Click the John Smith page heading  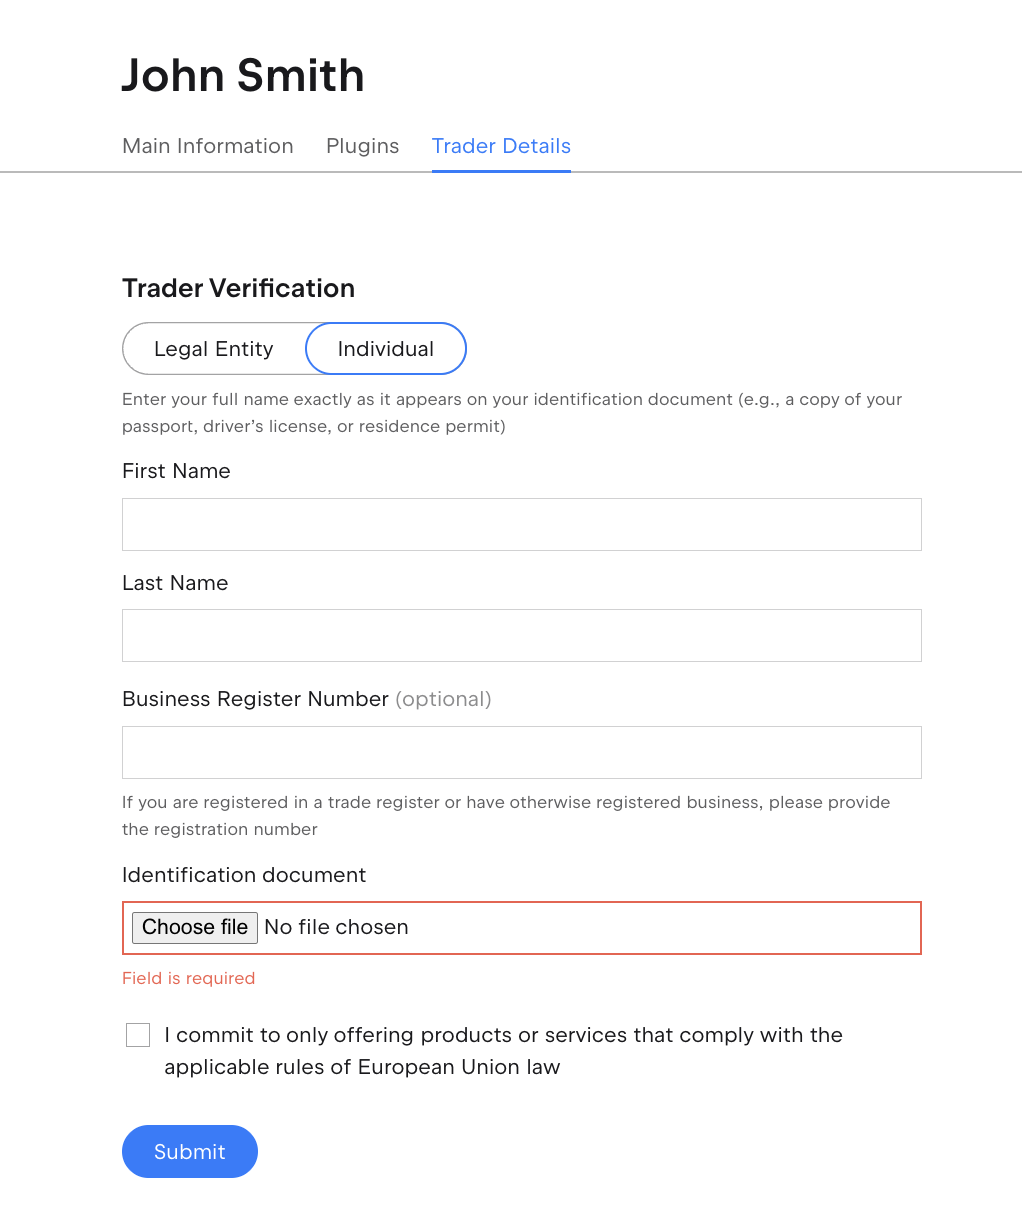click(243, 76)
